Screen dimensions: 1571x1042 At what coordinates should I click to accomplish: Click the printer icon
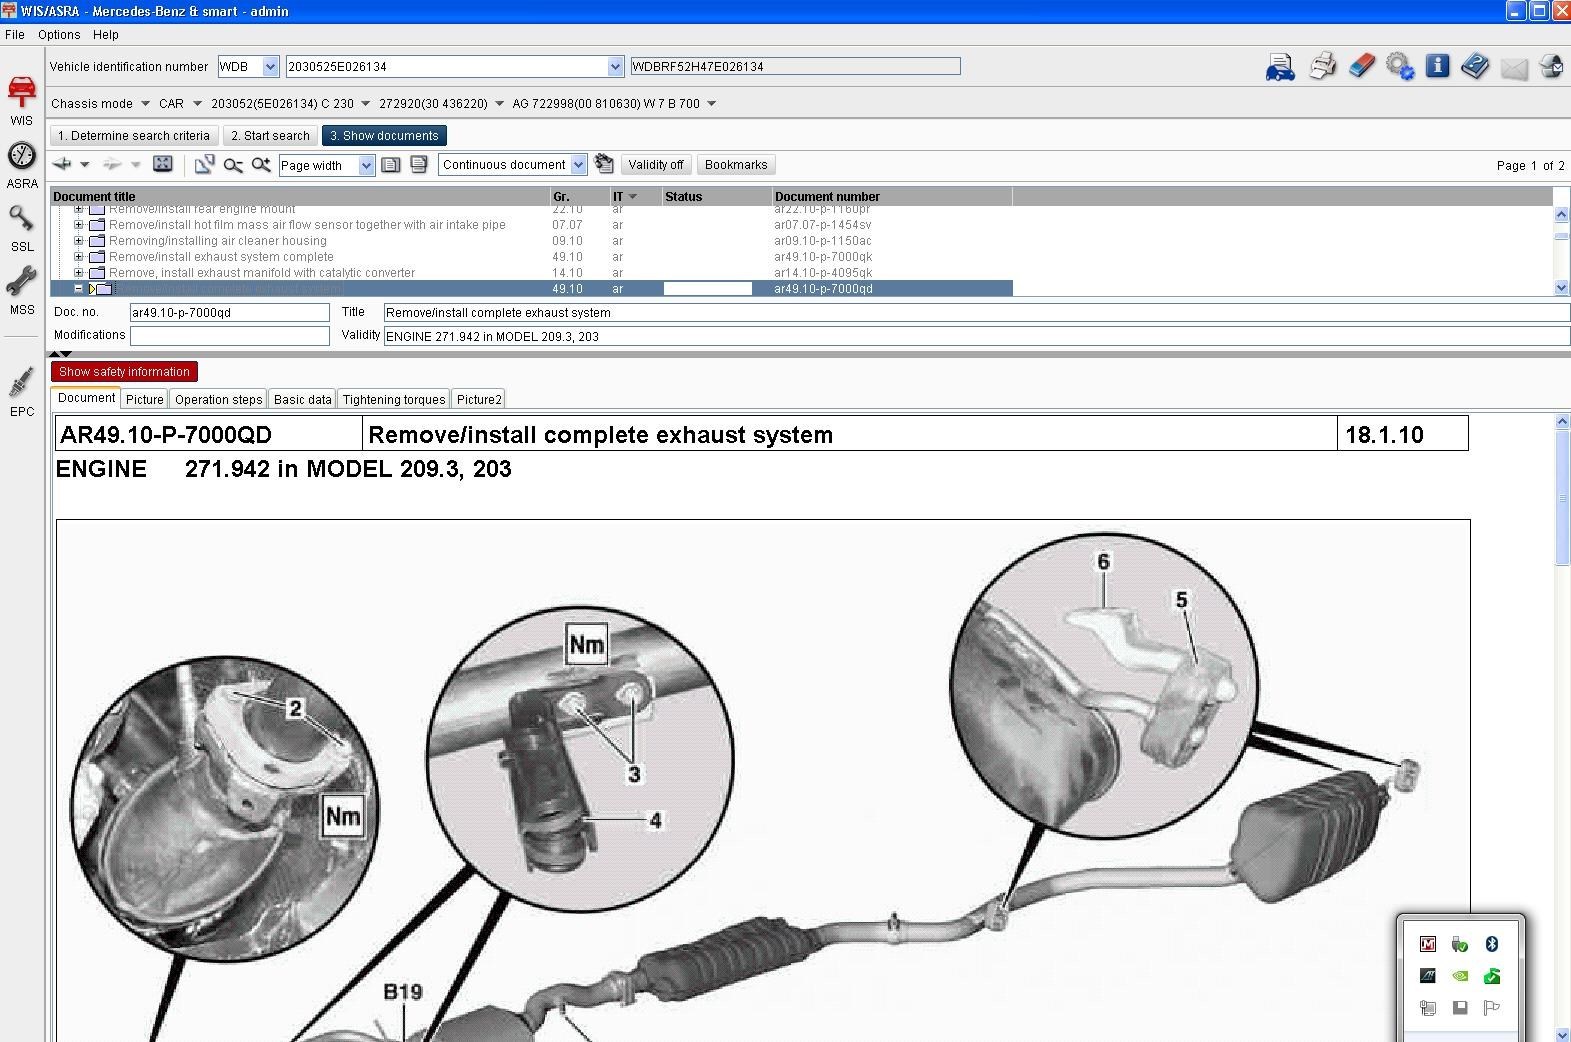coord(1322,67)
